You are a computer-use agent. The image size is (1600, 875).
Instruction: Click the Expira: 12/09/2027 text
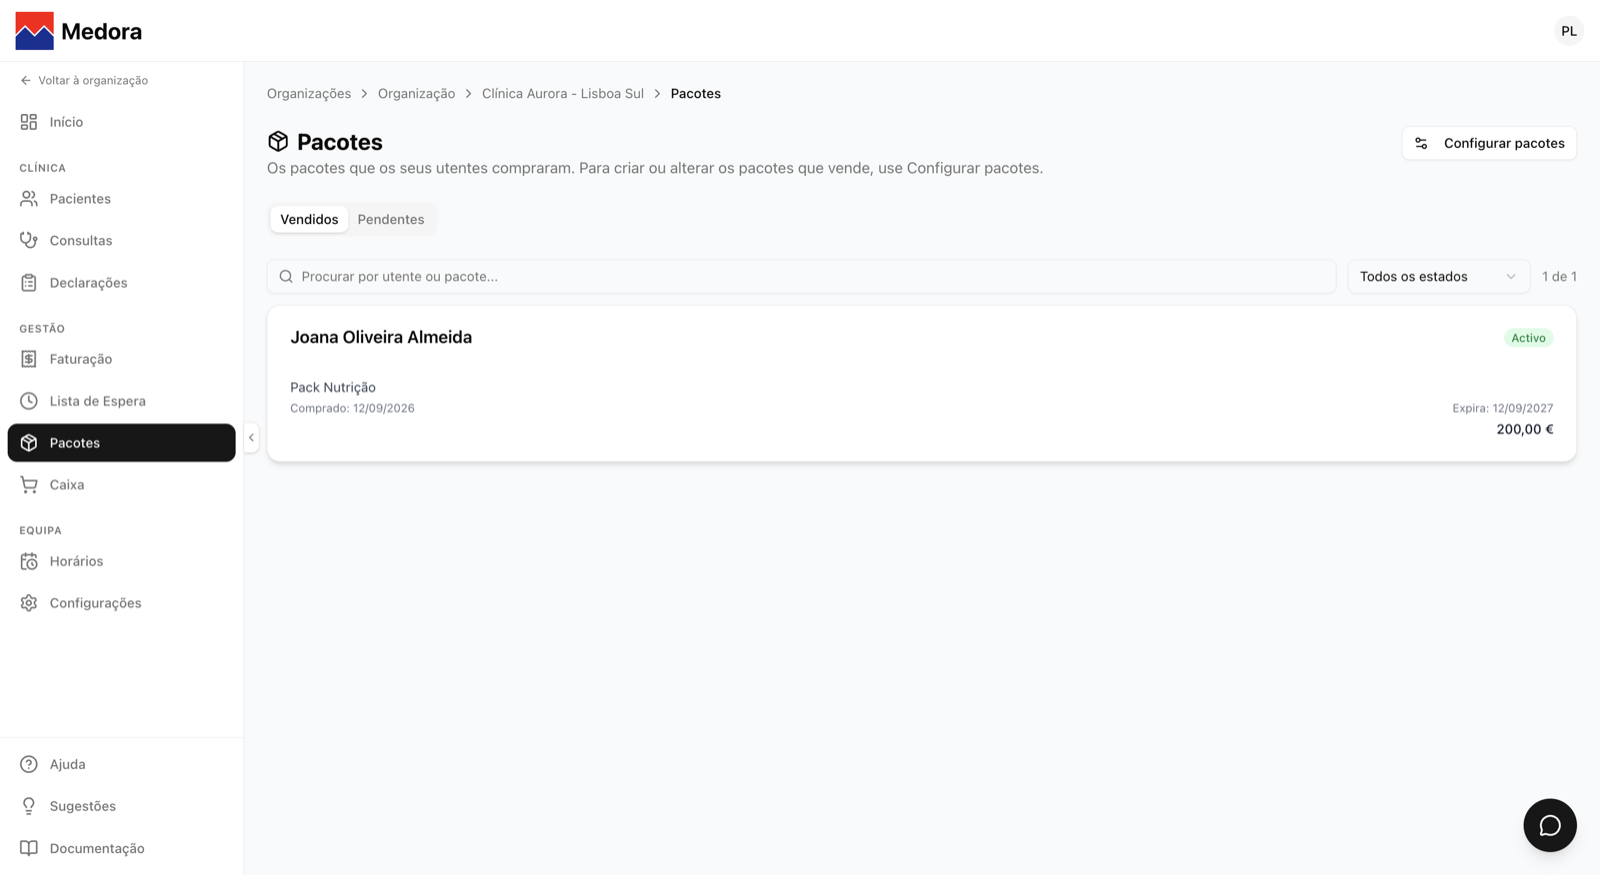tap(1503, 408)
